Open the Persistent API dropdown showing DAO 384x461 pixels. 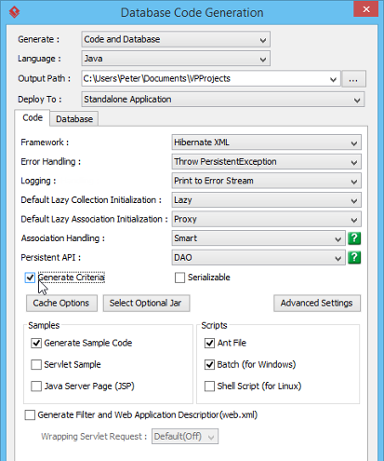pyautogui.click(x=259, y=258)
